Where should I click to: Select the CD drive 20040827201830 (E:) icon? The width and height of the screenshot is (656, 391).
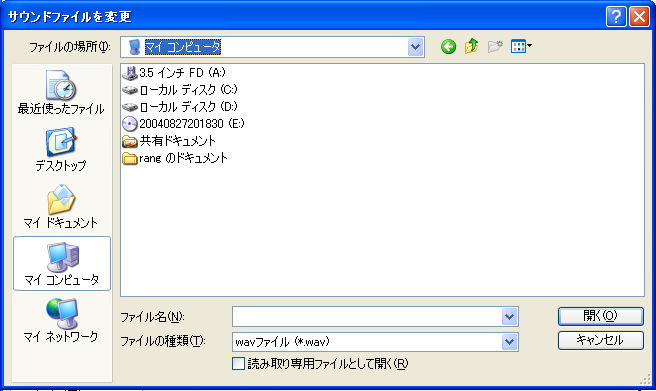[x=130, y=124]
